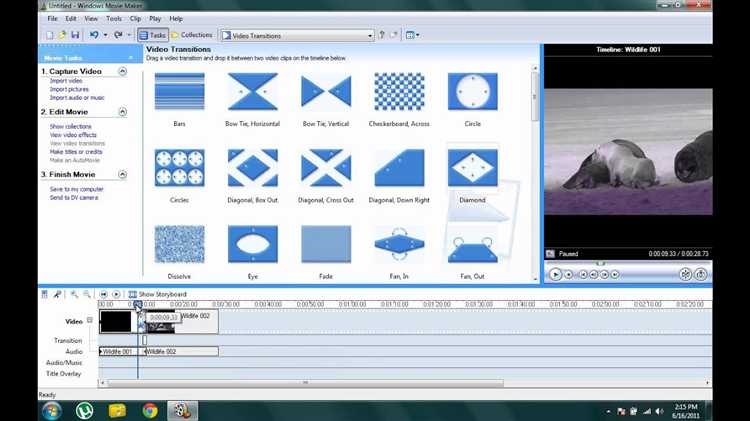Click the Import video link
This screenshot has width=750, height=421.
coord(66,81)
